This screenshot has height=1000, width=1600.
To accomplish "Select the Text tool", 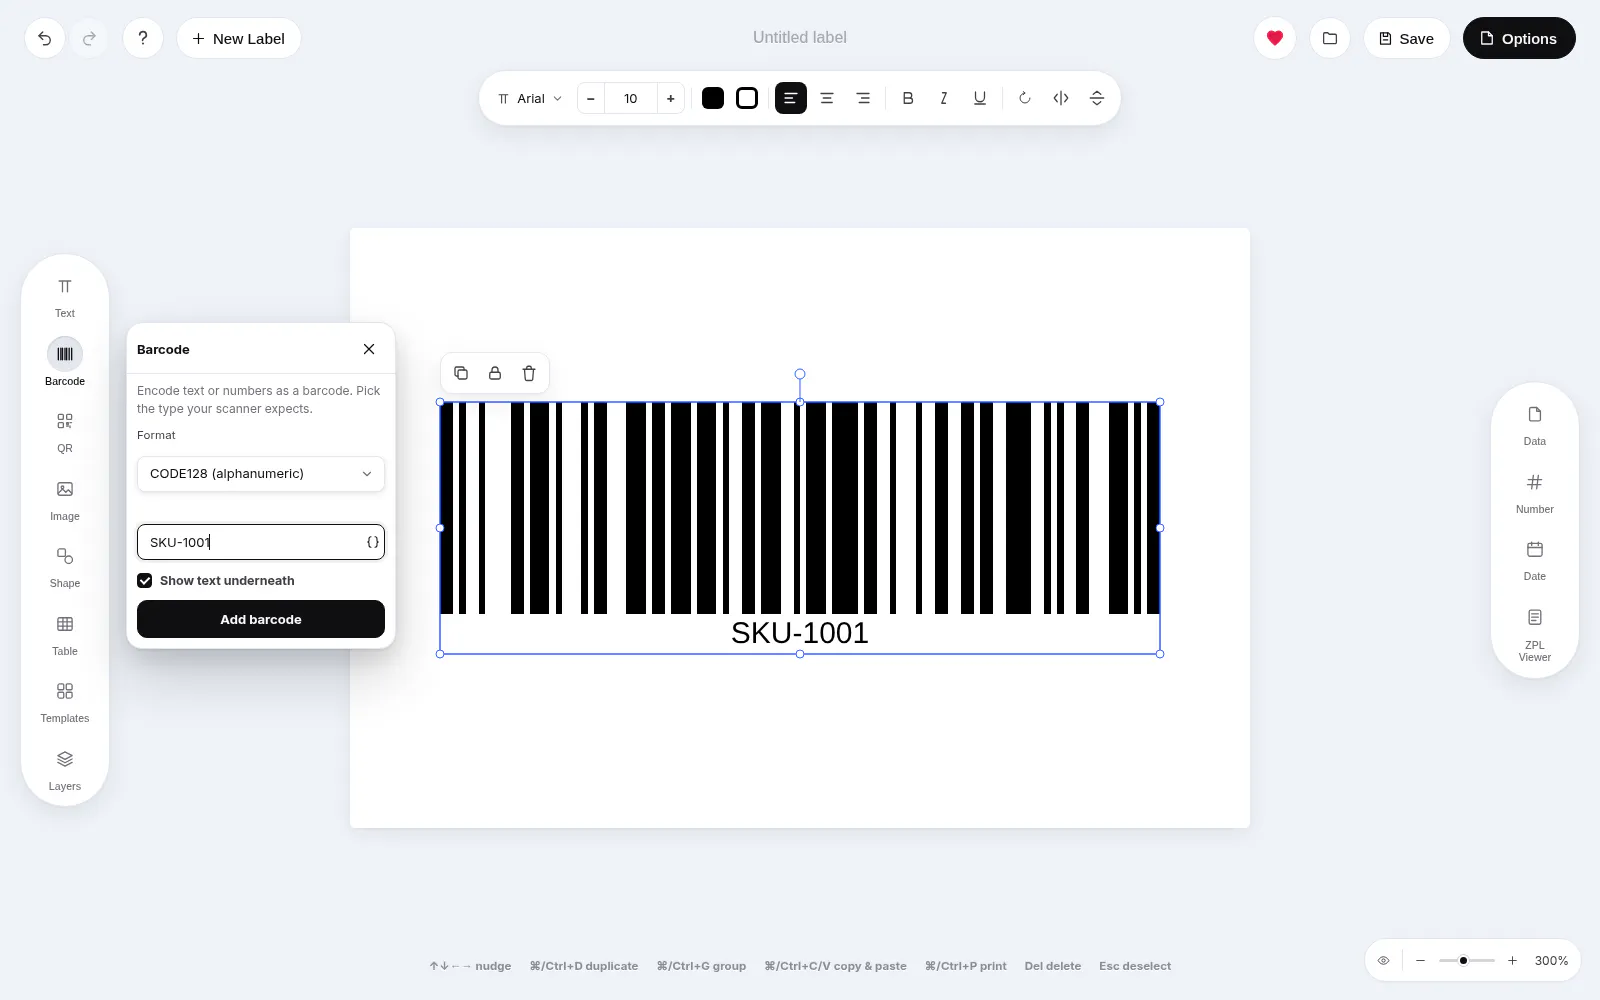I will pyautogui.click(x=65, y=297).
